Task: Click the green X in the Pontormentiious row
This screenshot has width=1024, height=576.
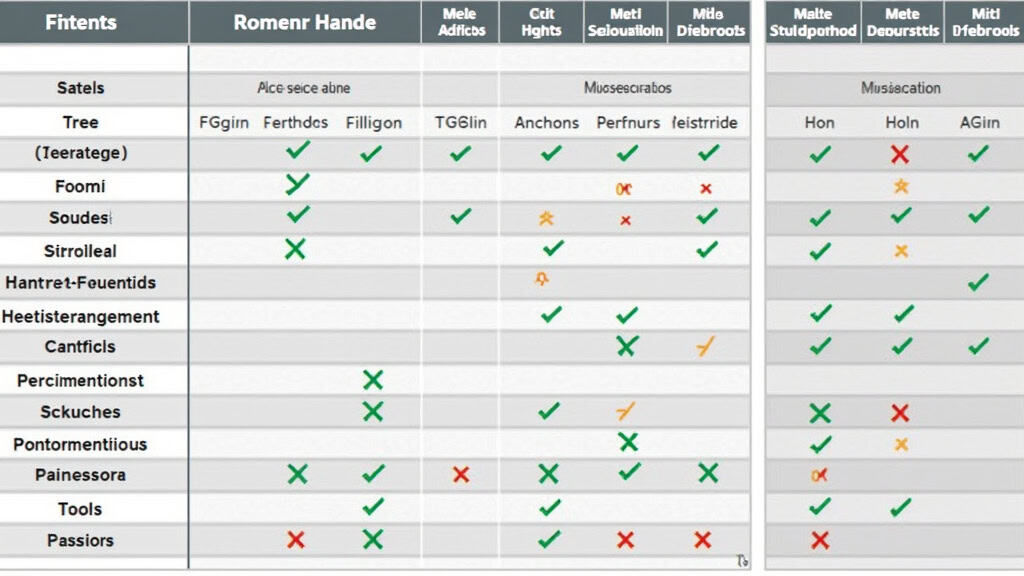Action: coord(628,442)
